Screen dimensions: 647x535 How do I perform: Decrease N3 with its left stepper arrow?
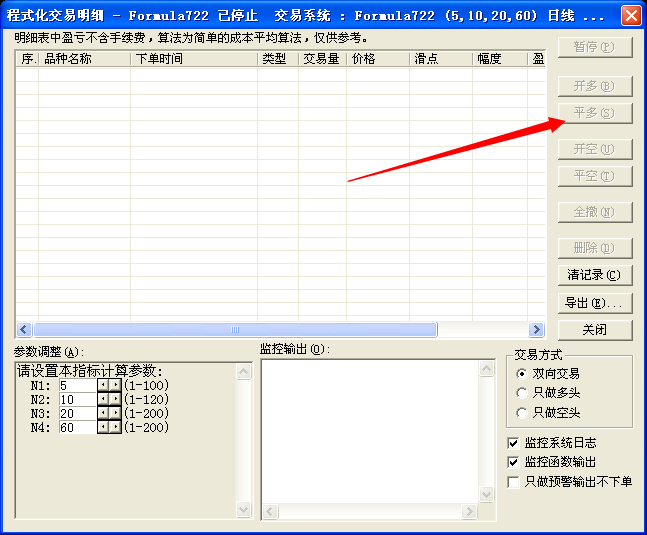coord(103,413)
